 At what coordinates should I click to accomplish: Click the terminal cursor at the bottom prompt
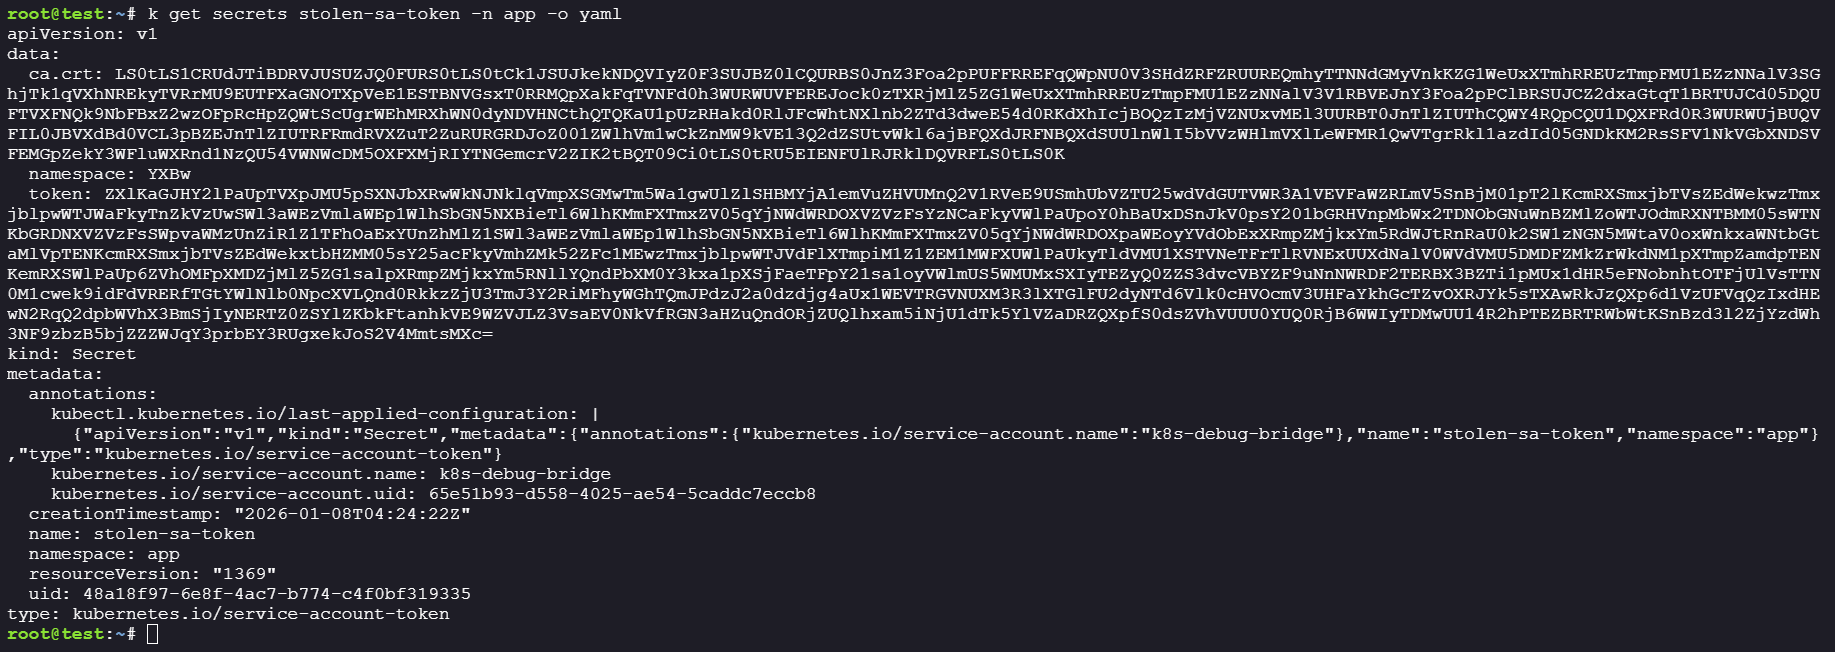click(x=152, y=634)
